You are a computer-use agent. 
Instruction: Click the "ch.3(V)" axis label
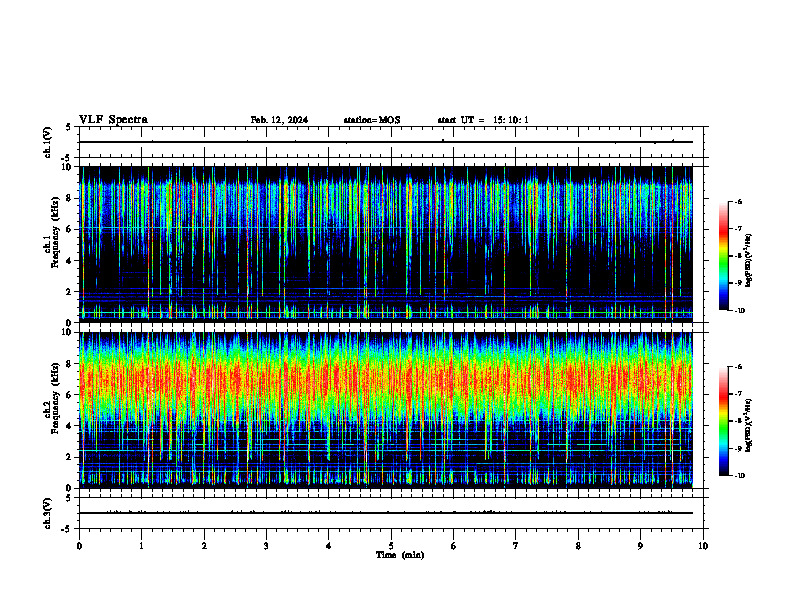[x=47, y=513]
